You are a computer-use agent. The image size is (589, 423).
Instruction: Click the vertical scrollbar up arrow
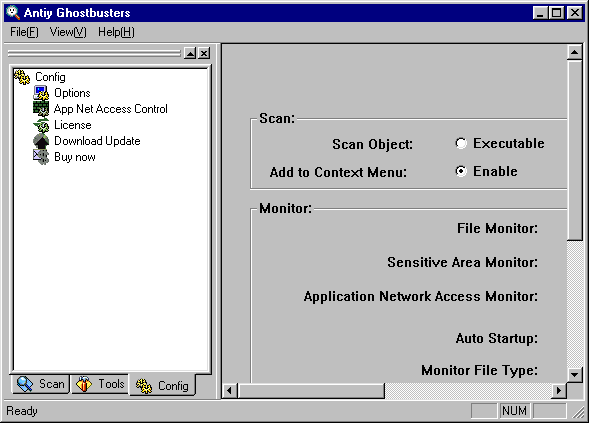coord(574,52)
